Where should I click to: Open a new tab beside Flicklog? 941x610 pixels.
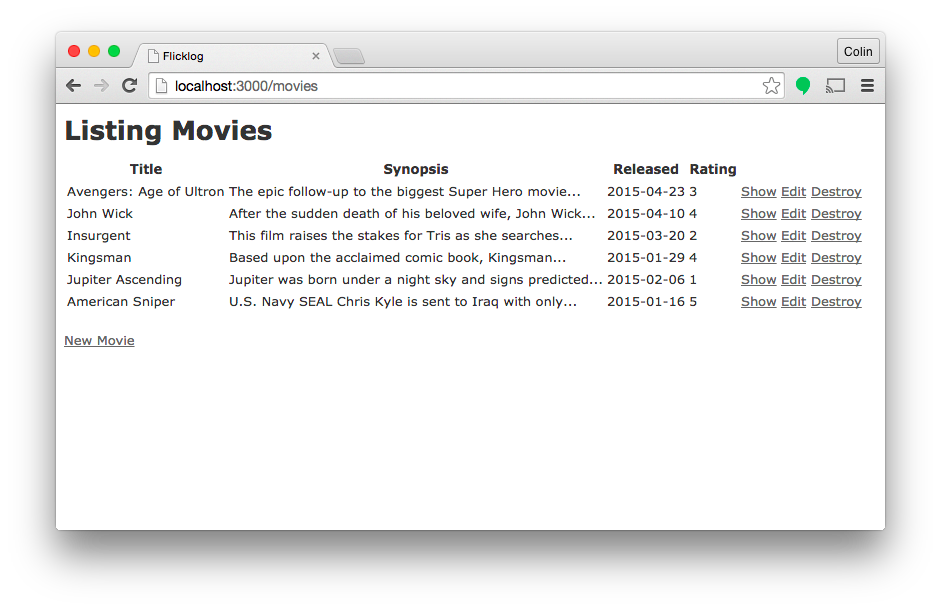coord(349,56)
